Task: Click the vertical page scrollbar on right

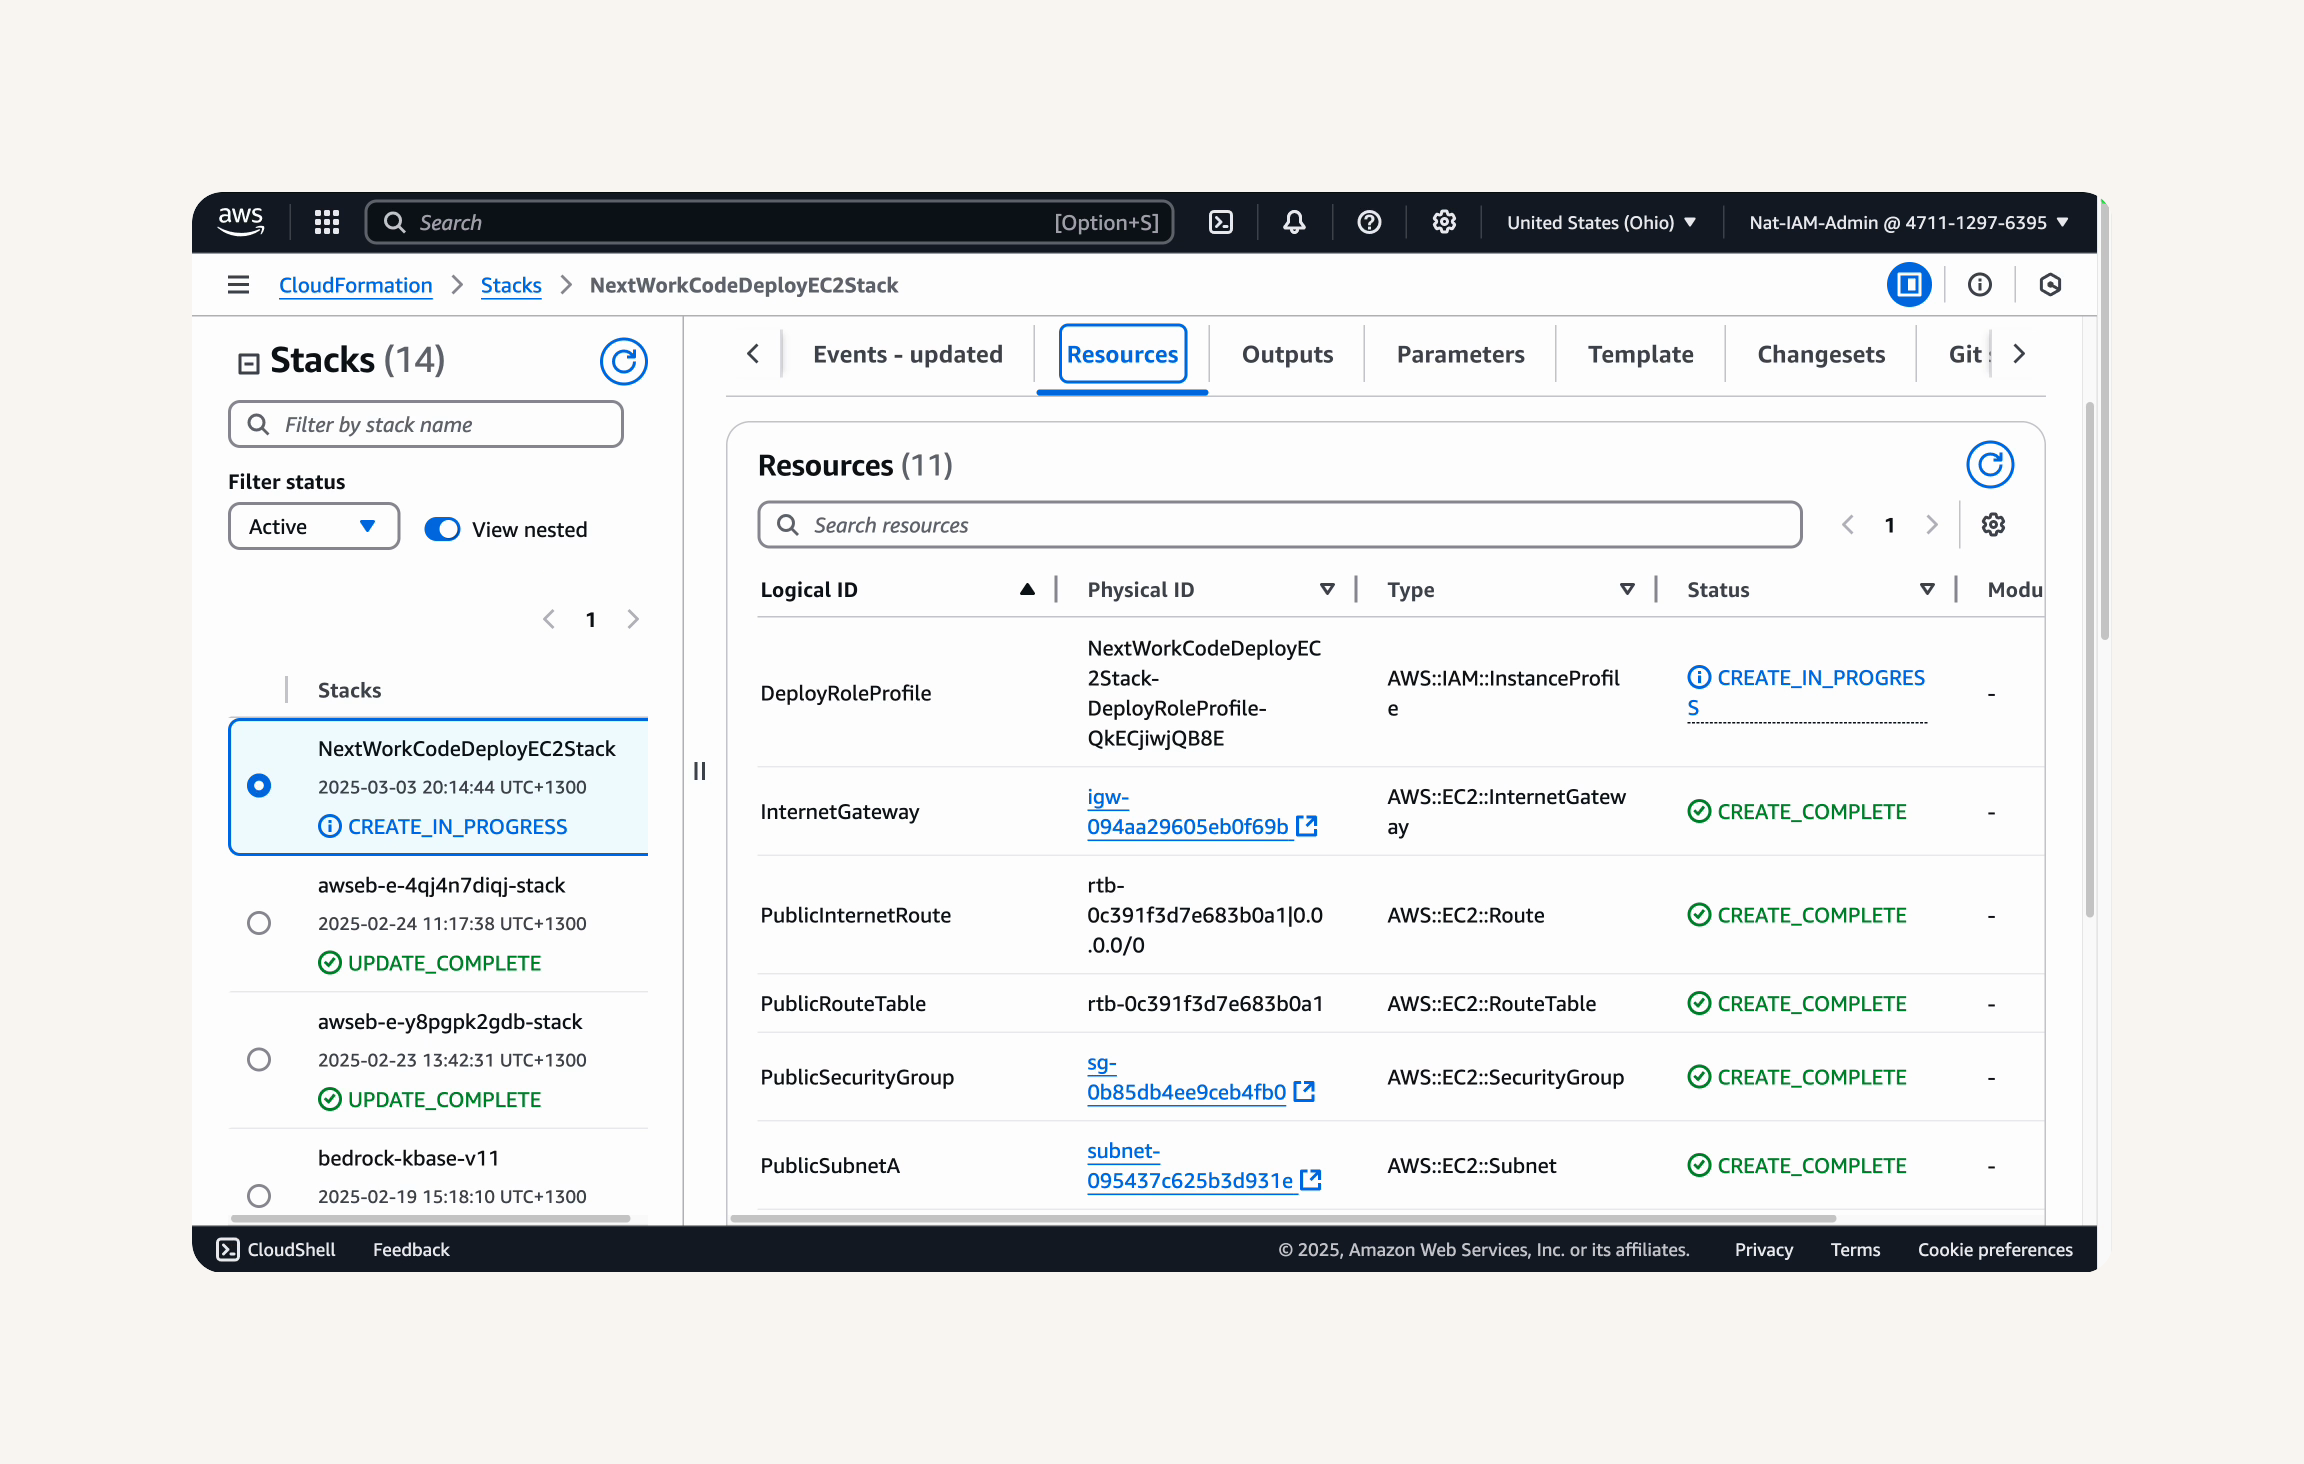Action: (2104, 420)
